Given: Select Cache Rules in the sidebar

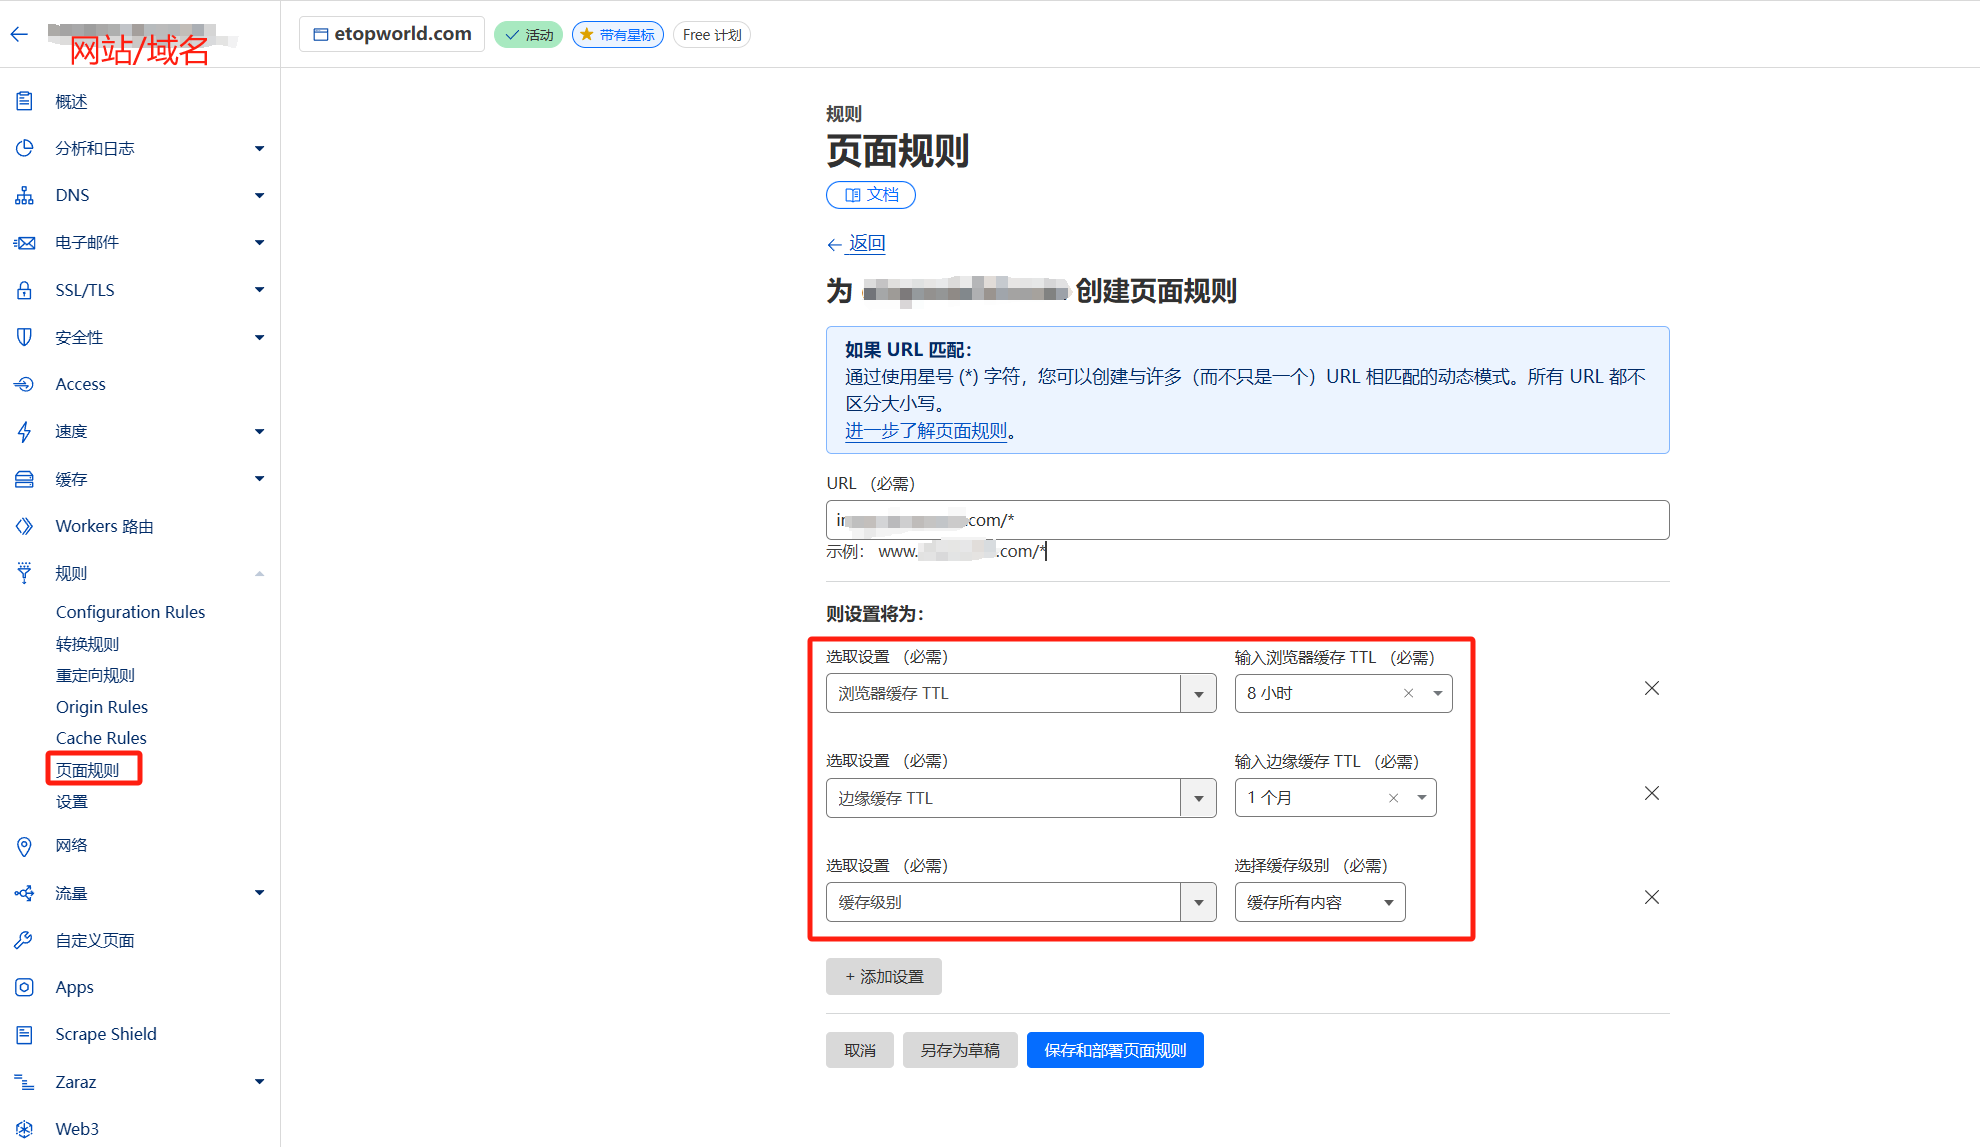Looking at the screenshot, I should (101, 737).
